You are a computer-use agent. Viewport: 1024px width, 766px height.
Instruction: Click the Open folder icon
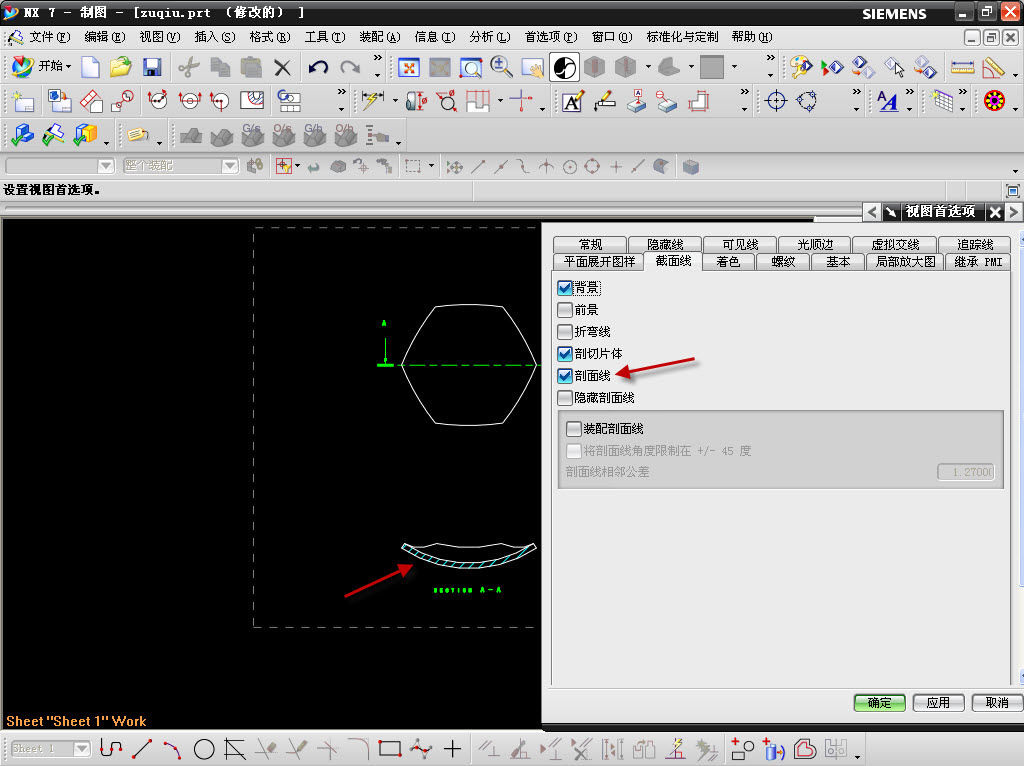pyautogui.click(x=121, y=67)
